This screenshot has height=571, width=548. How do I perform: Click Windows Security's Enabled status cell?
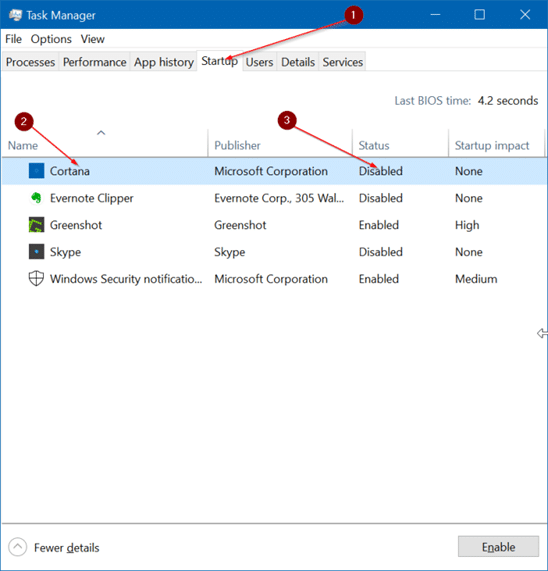point(379,279)
